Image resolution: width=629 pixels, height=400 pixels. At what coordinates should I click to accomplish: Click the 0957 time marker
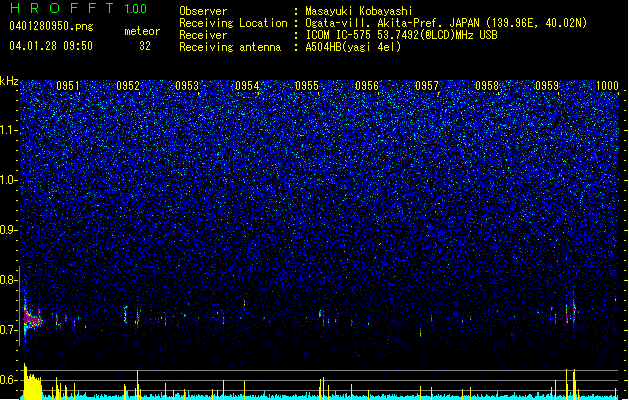(427, 86)
